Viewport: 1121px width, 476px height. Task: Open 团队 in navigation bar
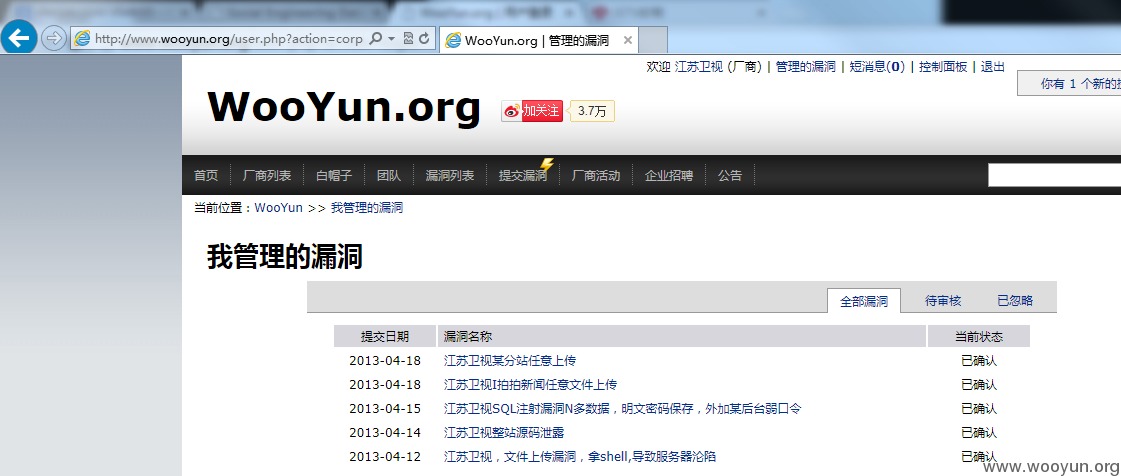389,175
